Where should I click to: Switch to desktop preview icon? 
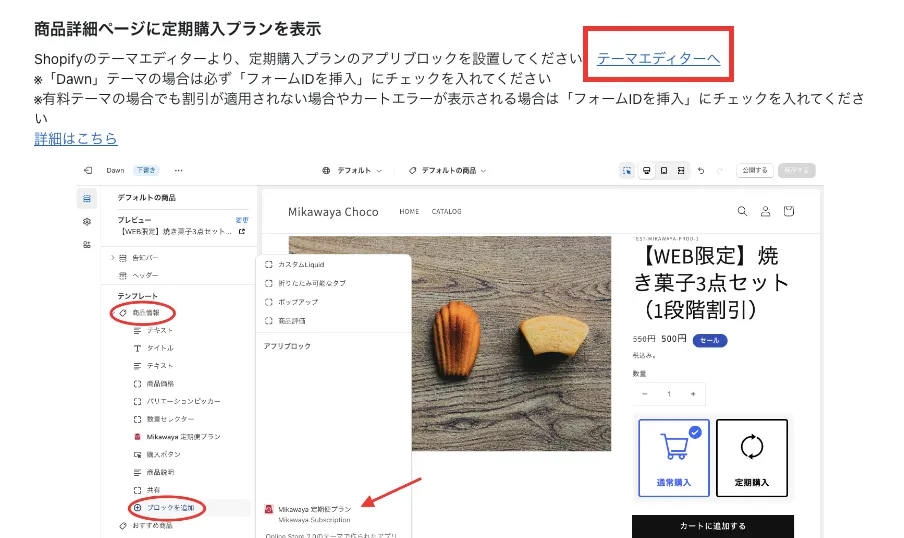[646, 171]
